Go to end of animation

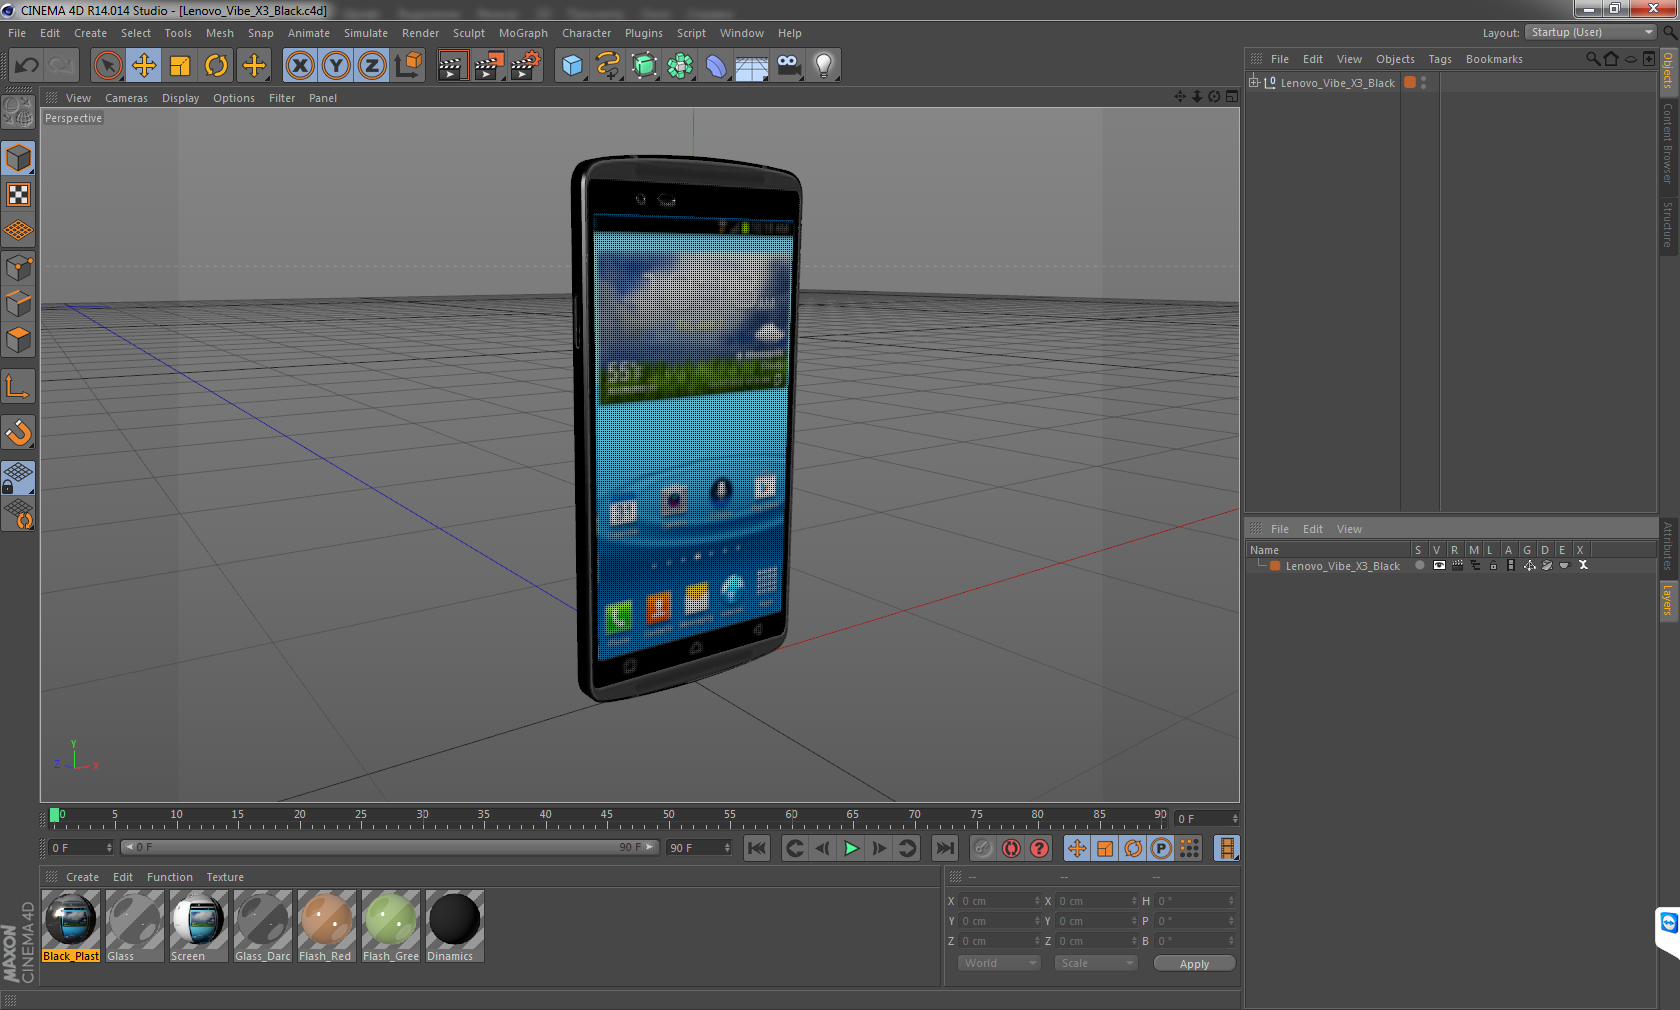click(944, 848)
